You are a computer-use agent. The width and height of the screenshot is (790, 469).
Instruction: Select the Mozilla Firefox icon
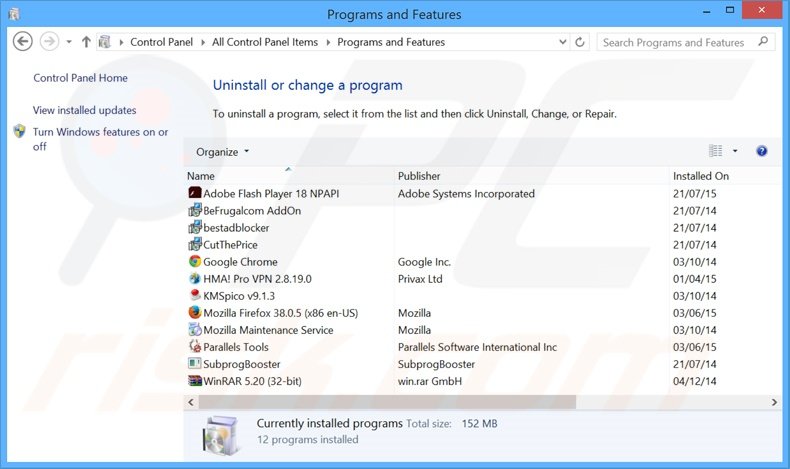coord(194,312)
